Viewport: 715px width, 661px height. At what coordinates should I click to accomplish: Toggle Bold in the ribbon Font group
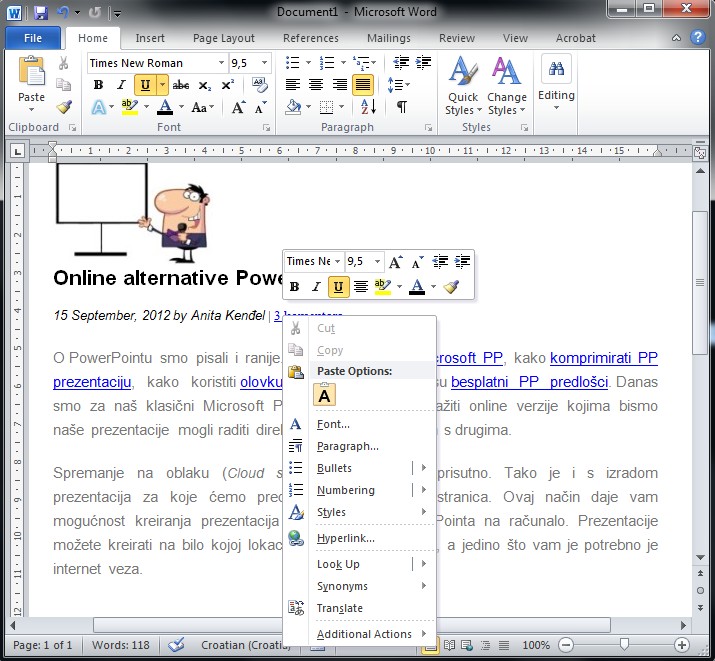click(98, 85)
